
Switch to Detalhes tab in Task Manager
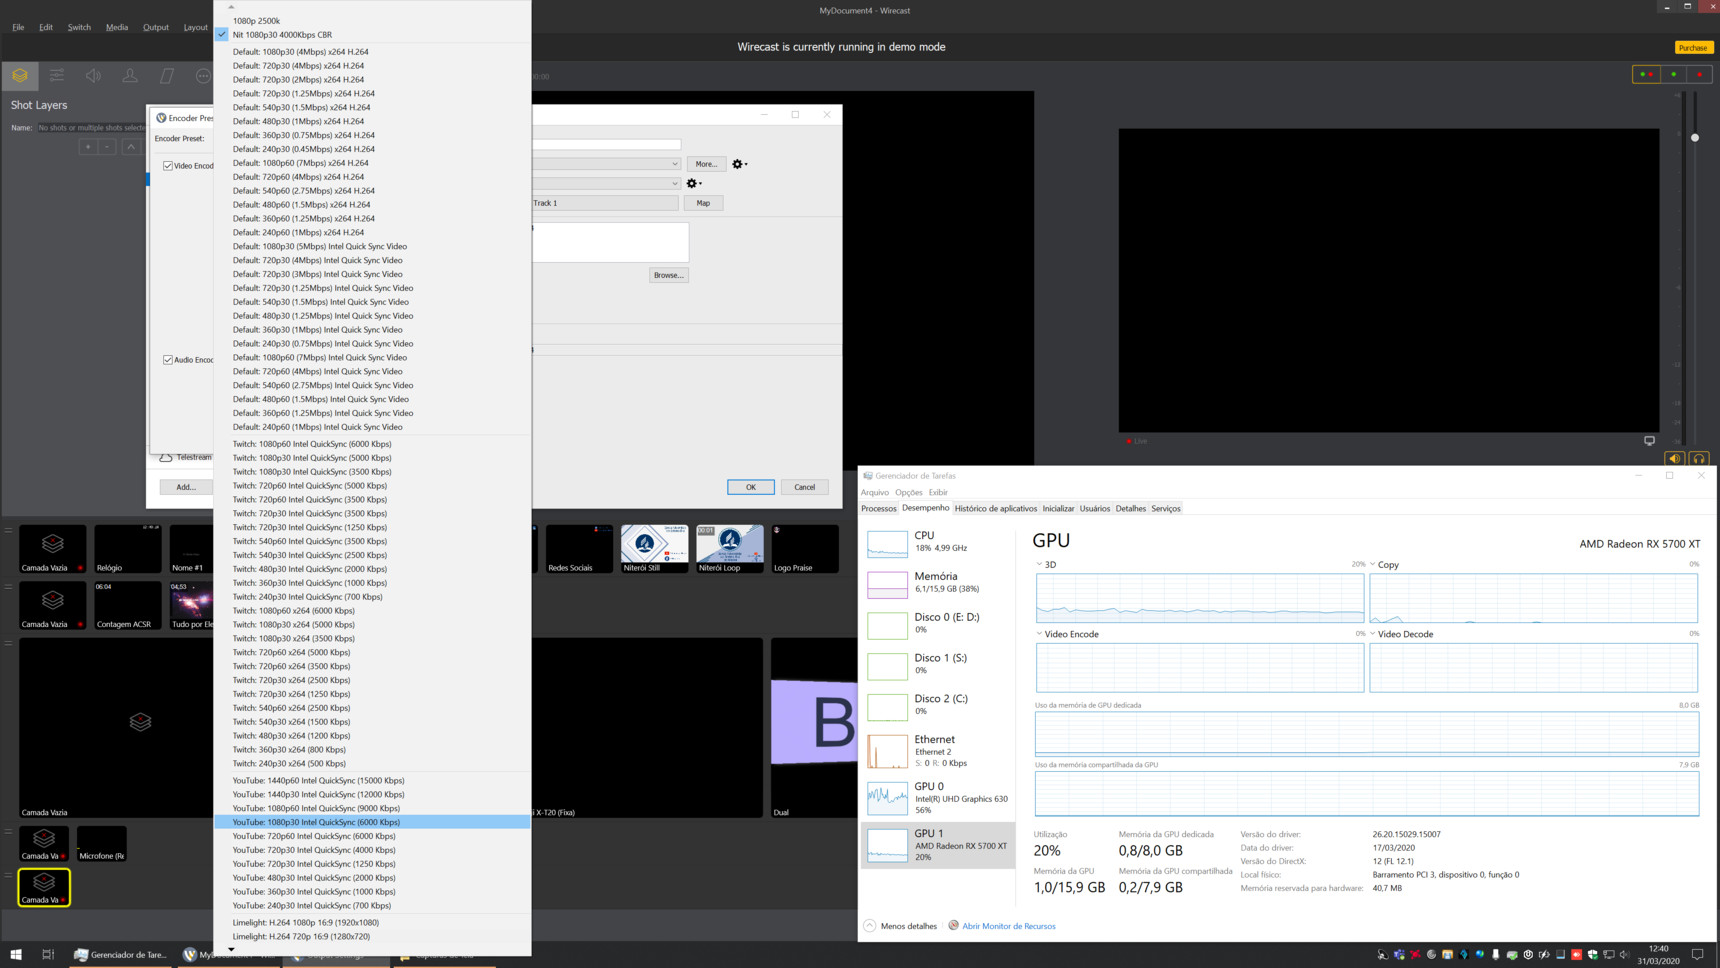click(1131, 509)
